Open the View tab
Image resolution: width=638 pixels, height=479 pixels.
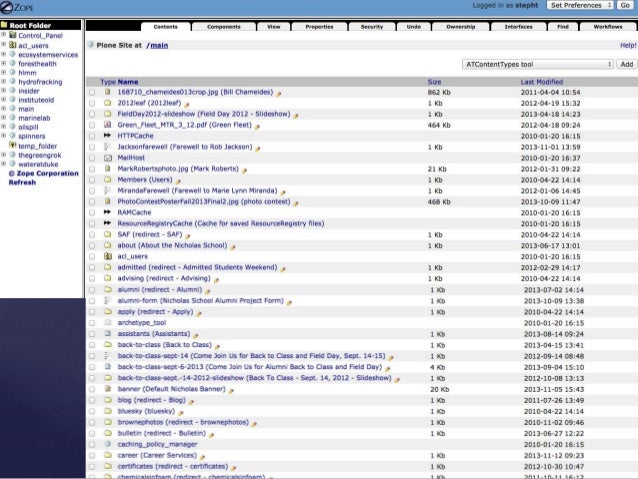(x=274, y=26)
